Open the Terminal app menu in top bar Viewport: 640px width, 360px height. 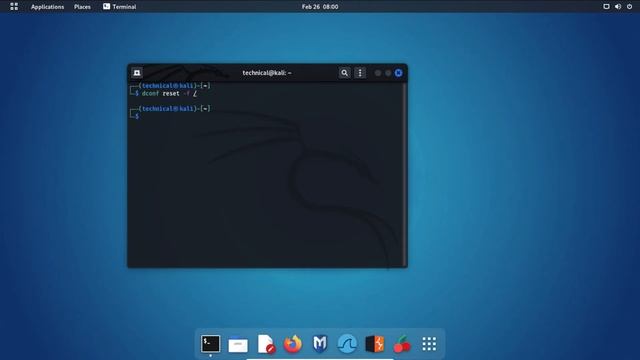point(120,7)
